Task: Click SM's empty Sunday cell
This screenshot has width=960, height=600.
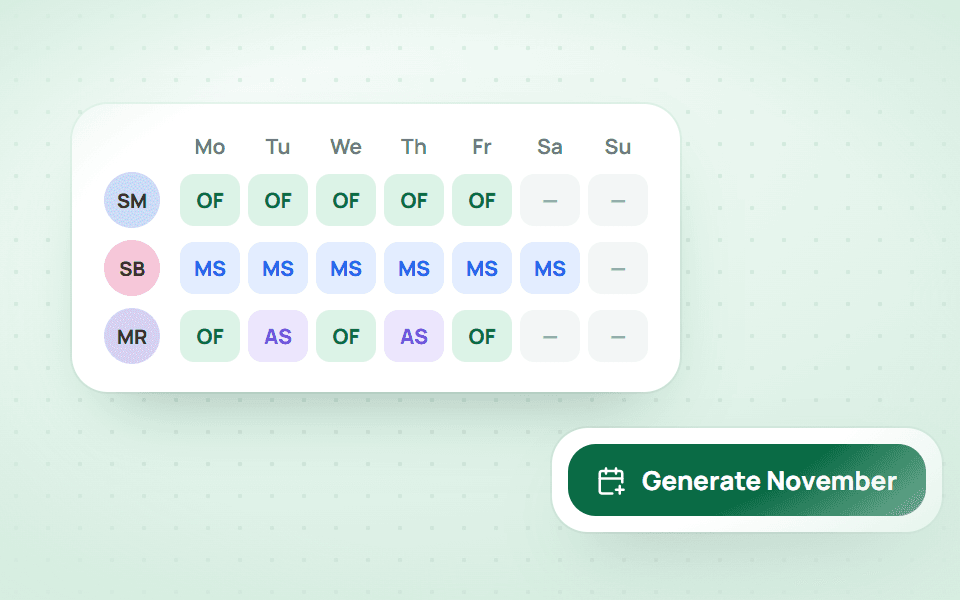Action: pyautogui.click(x=618, y=200)
